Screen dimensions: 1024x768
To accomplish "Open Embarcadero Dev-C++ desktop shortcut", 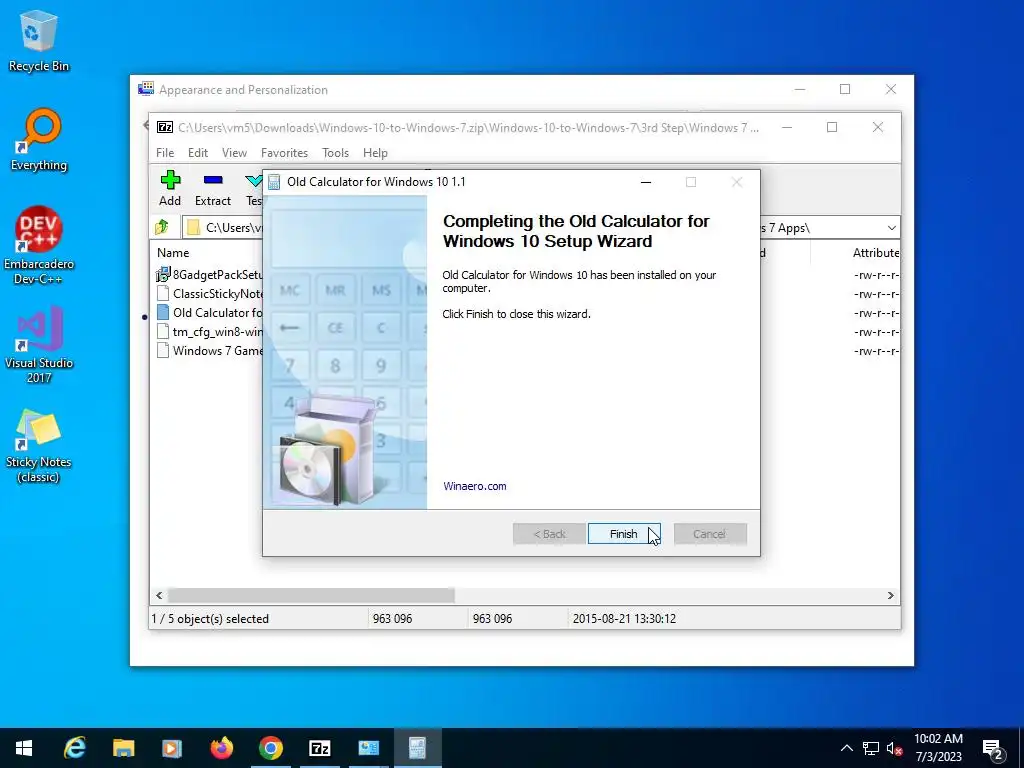I will [39, 246].
